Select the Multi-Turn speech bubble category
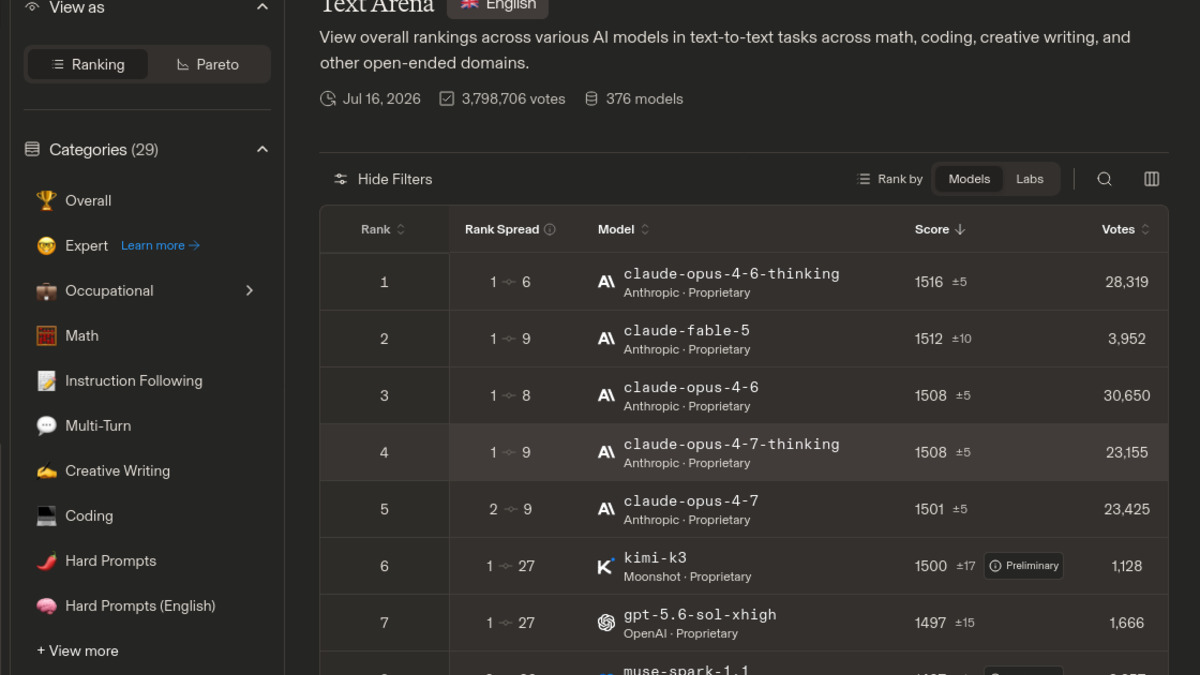Viewport: 1200px width, 675px height. pyautogui.click(x=46, y=425)
